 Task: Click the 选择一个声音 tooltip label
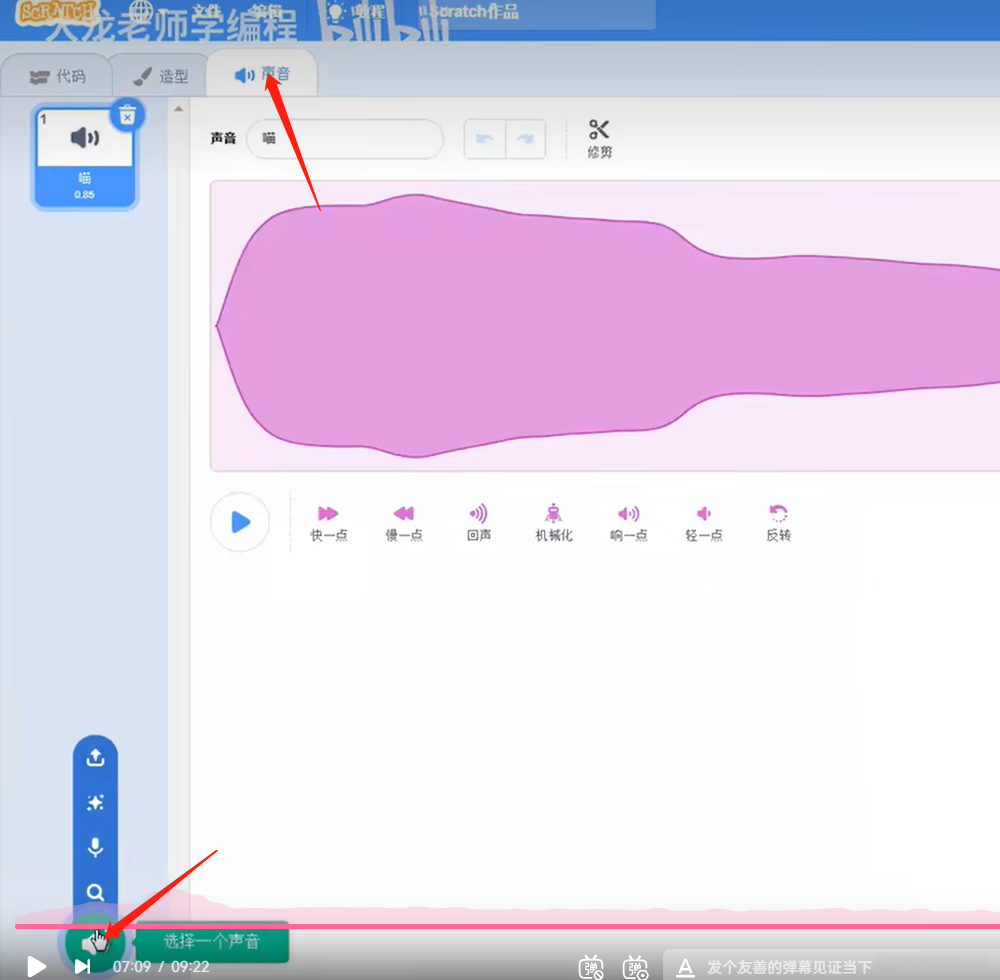212,941
